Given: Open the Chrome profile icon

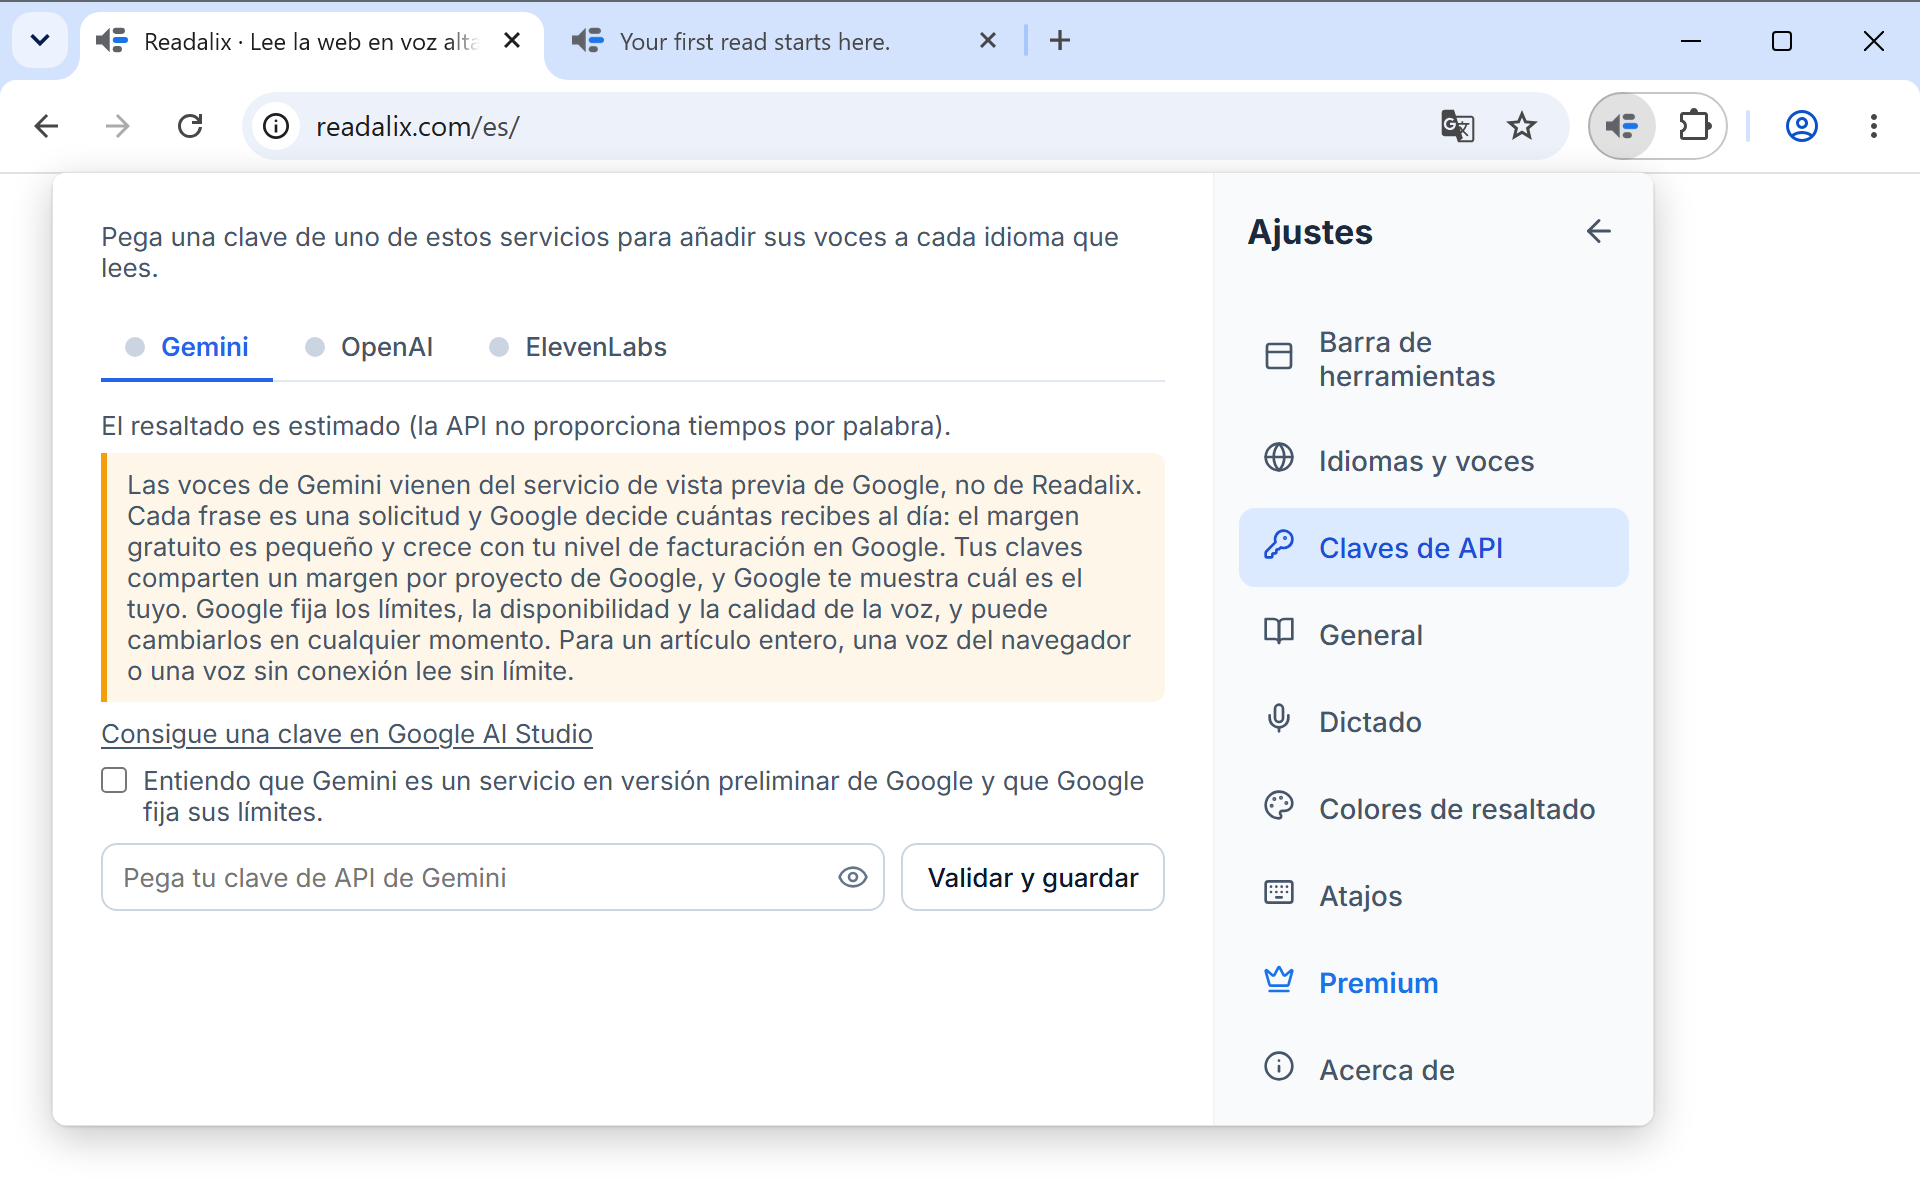Looking at the screenshot, I should [1802, 126].
